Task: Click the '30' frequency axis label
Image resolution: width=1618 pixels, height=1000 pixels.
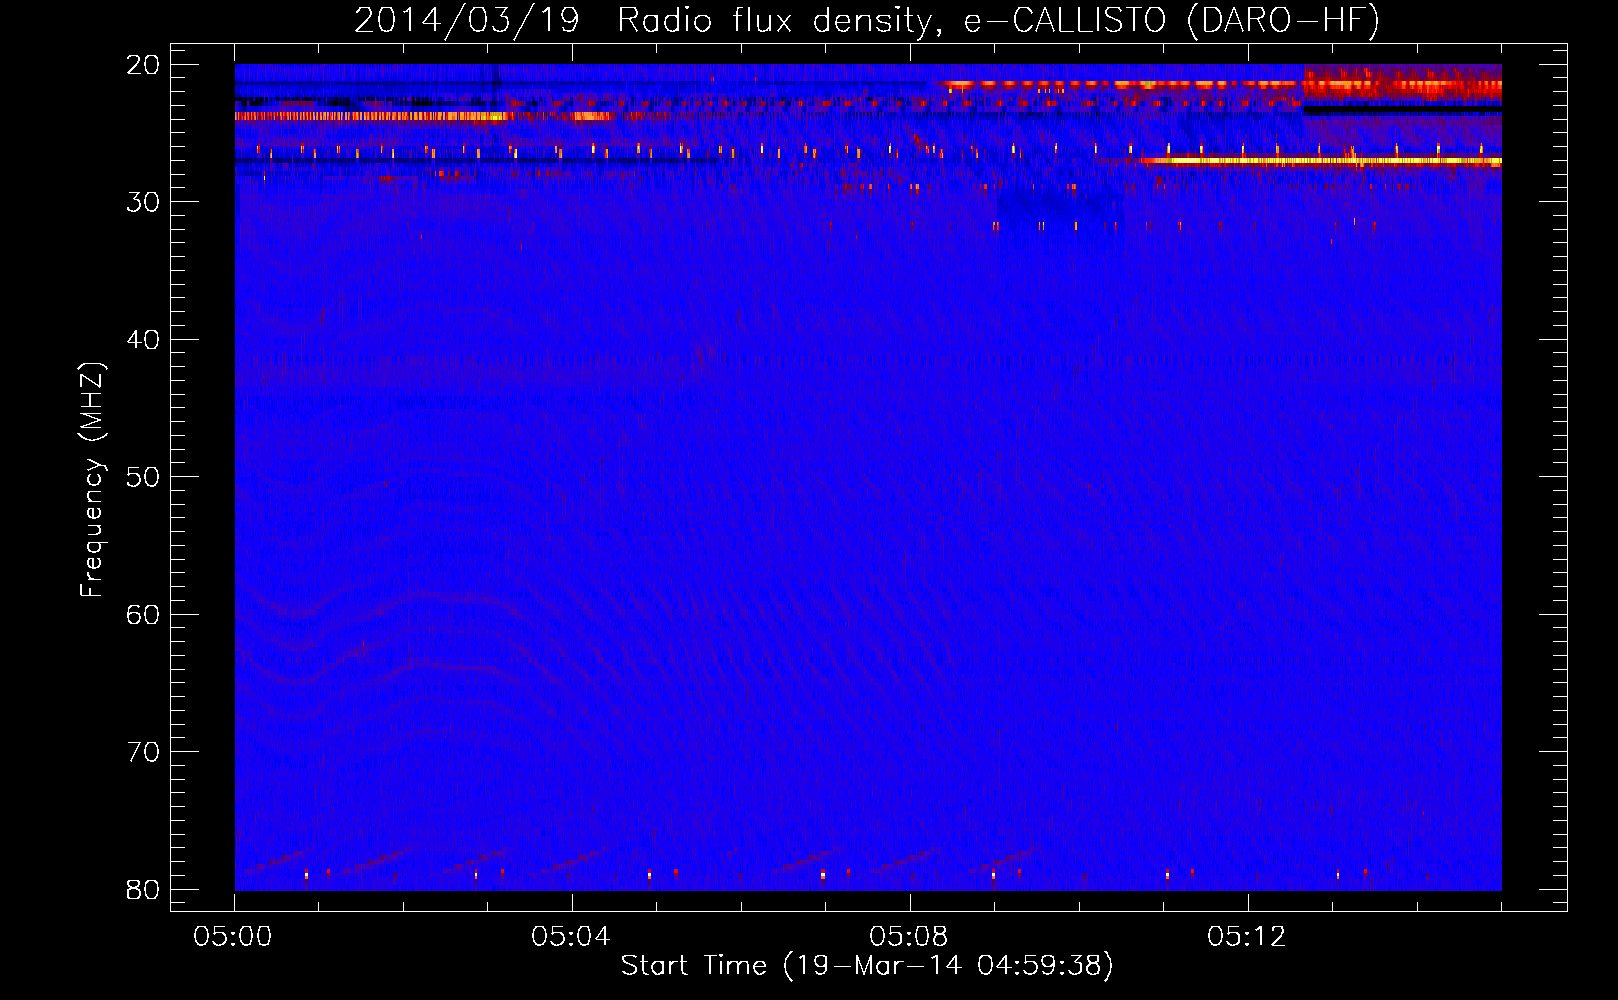Action: click(x=144, y=202)
